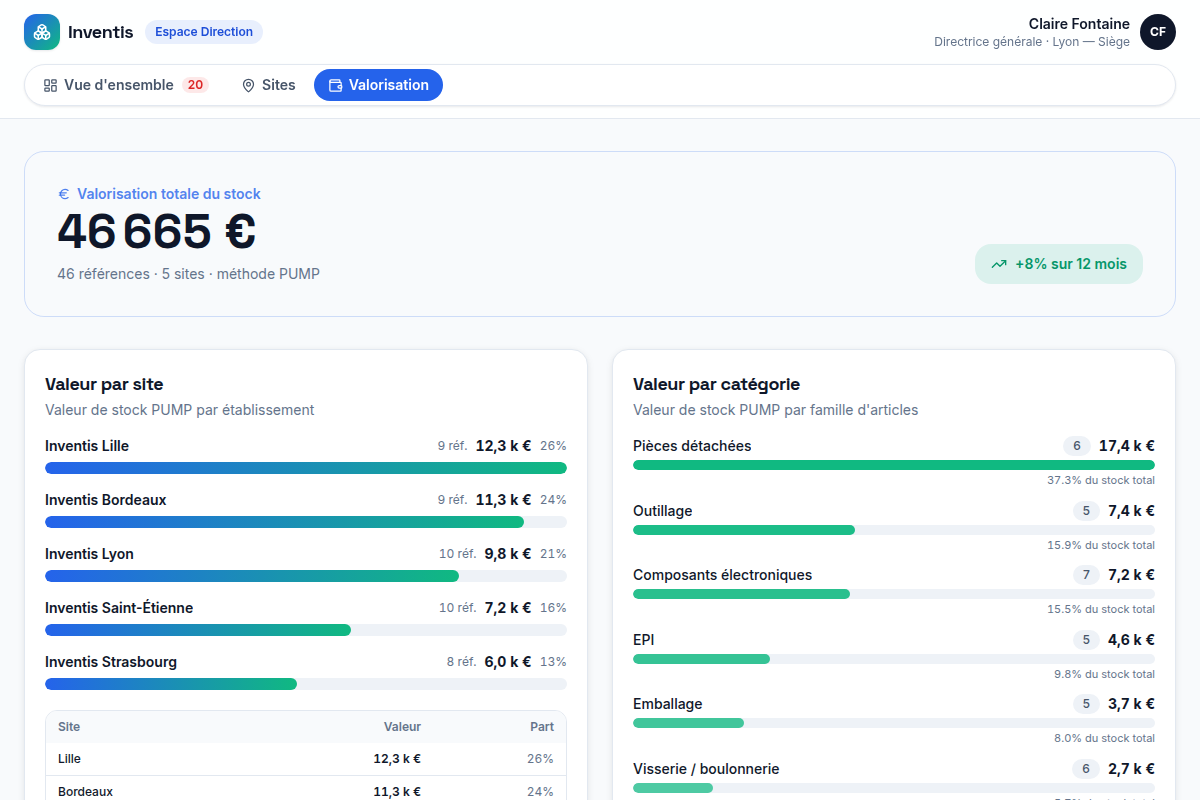
Task: Click the Espace Direction badge
Action: (204, 32)
